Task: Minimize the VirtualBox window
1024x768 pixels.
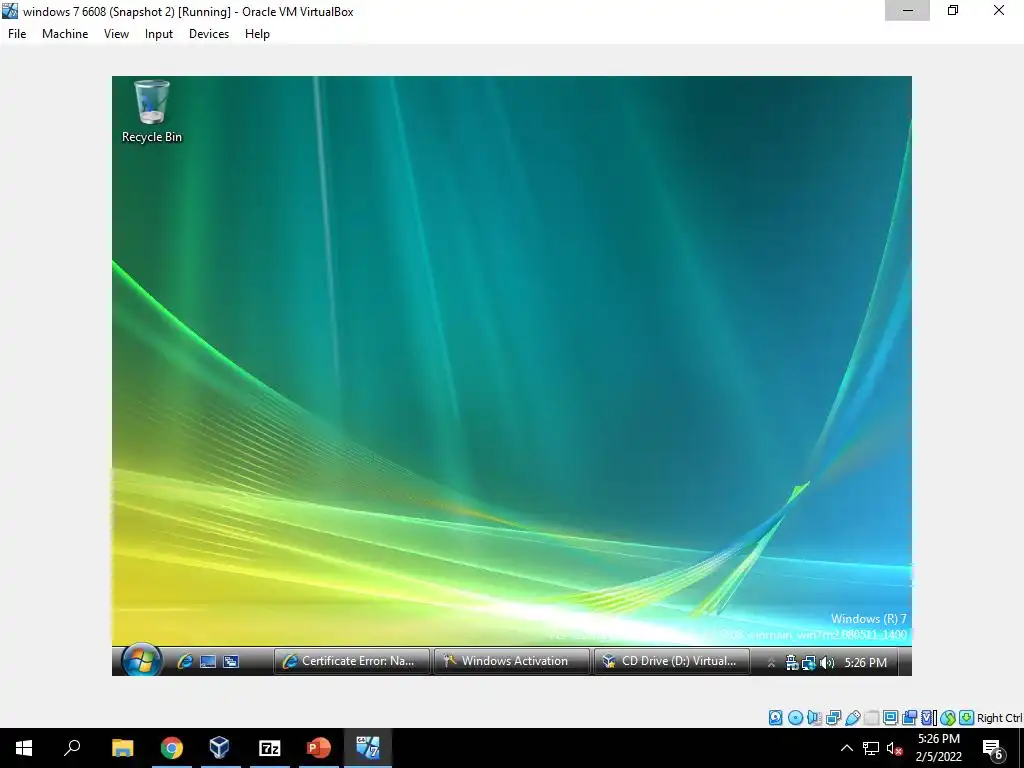Action: [x=908, y=10]
